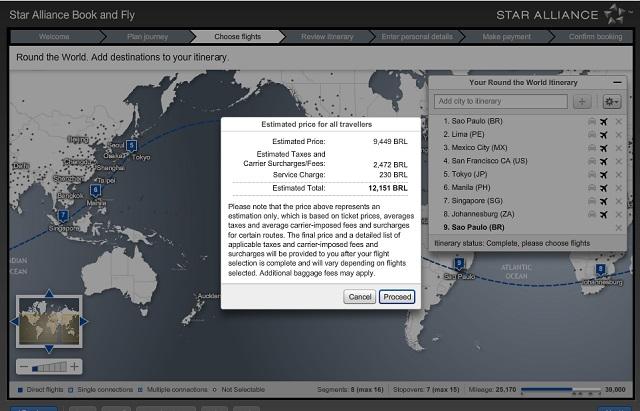
Task: Remove Lima (PE) with its X icon
Action: [x=618, y=135]
